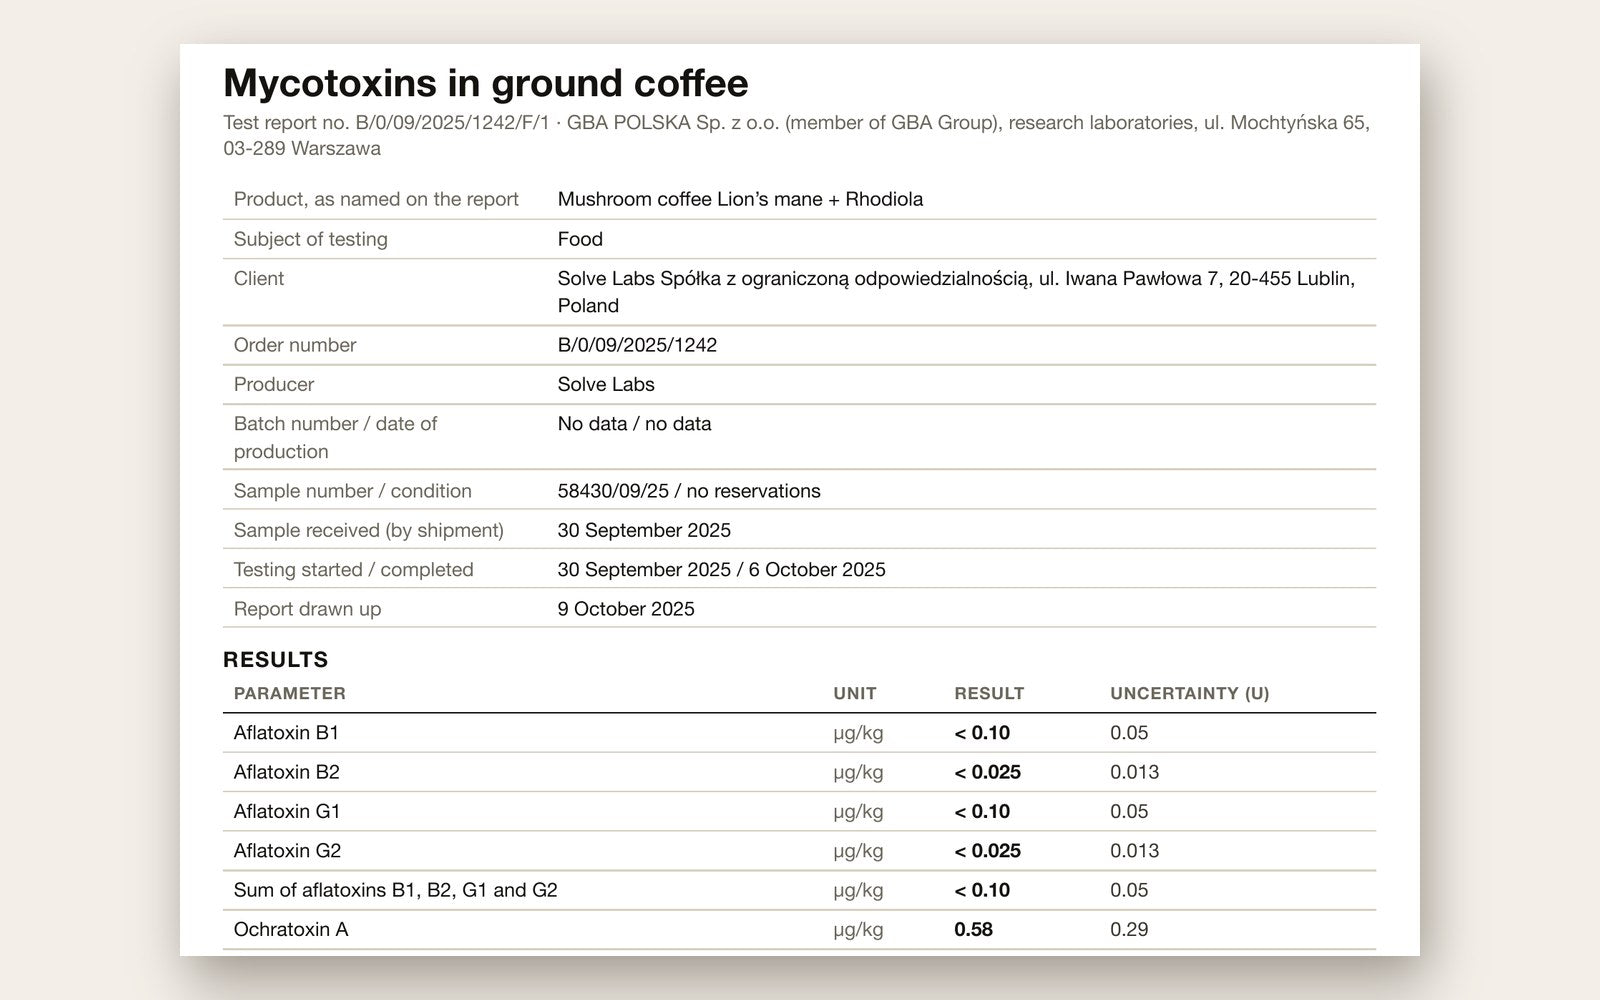The width and height of the screenshot is (1600, 1000).
Task: Click the test report number subtitle line
Action: coord(797,136)
